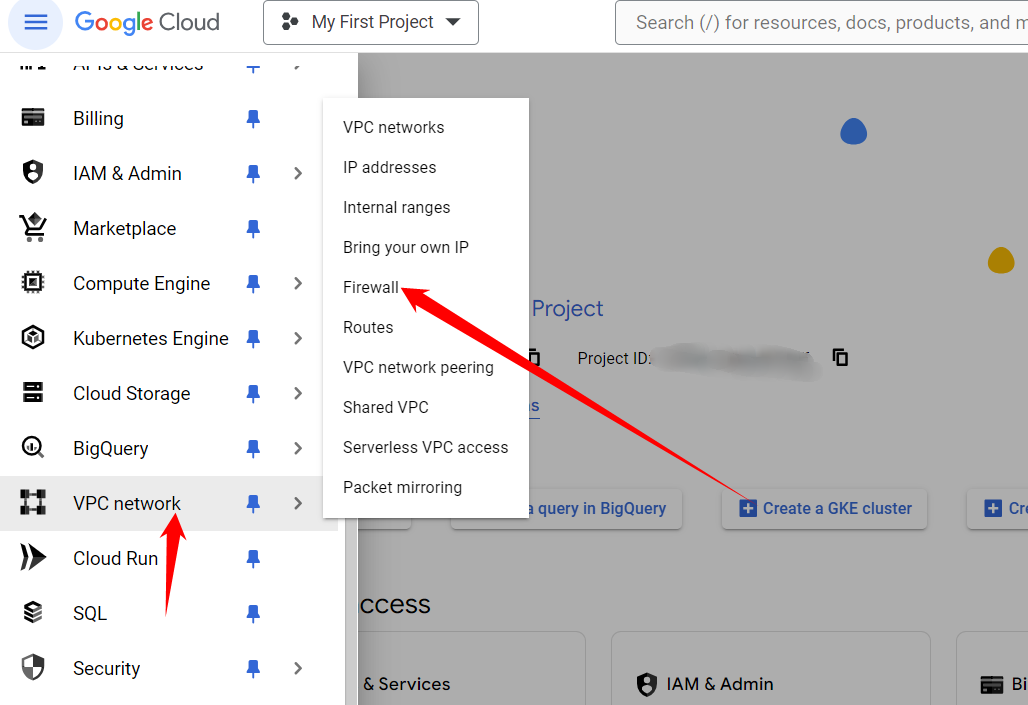Expand the Cloud Storage submenu chevron
Viewport: 1028px width, 705px height.
[x=298, y=393]
